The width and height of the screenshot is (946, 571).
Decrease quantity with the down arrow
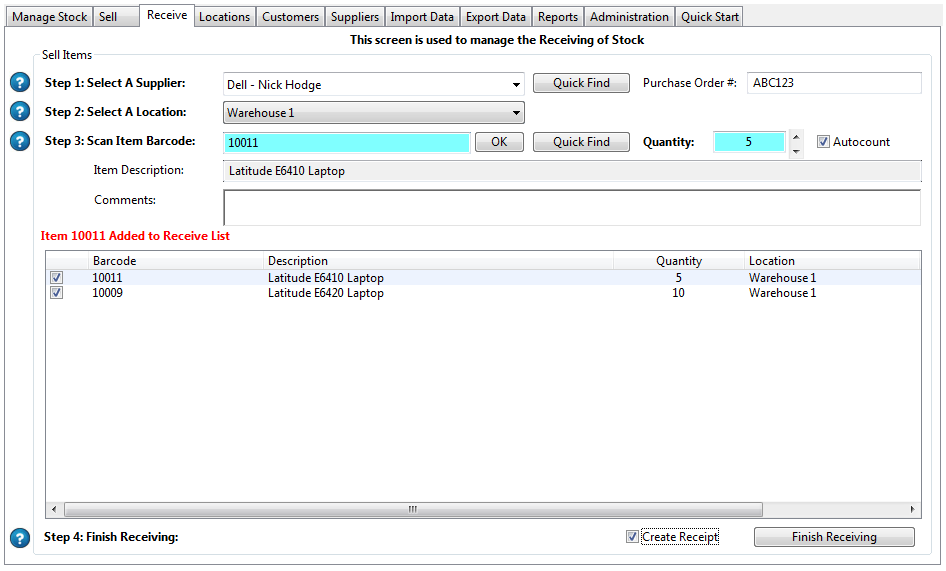tap(796, 150)
